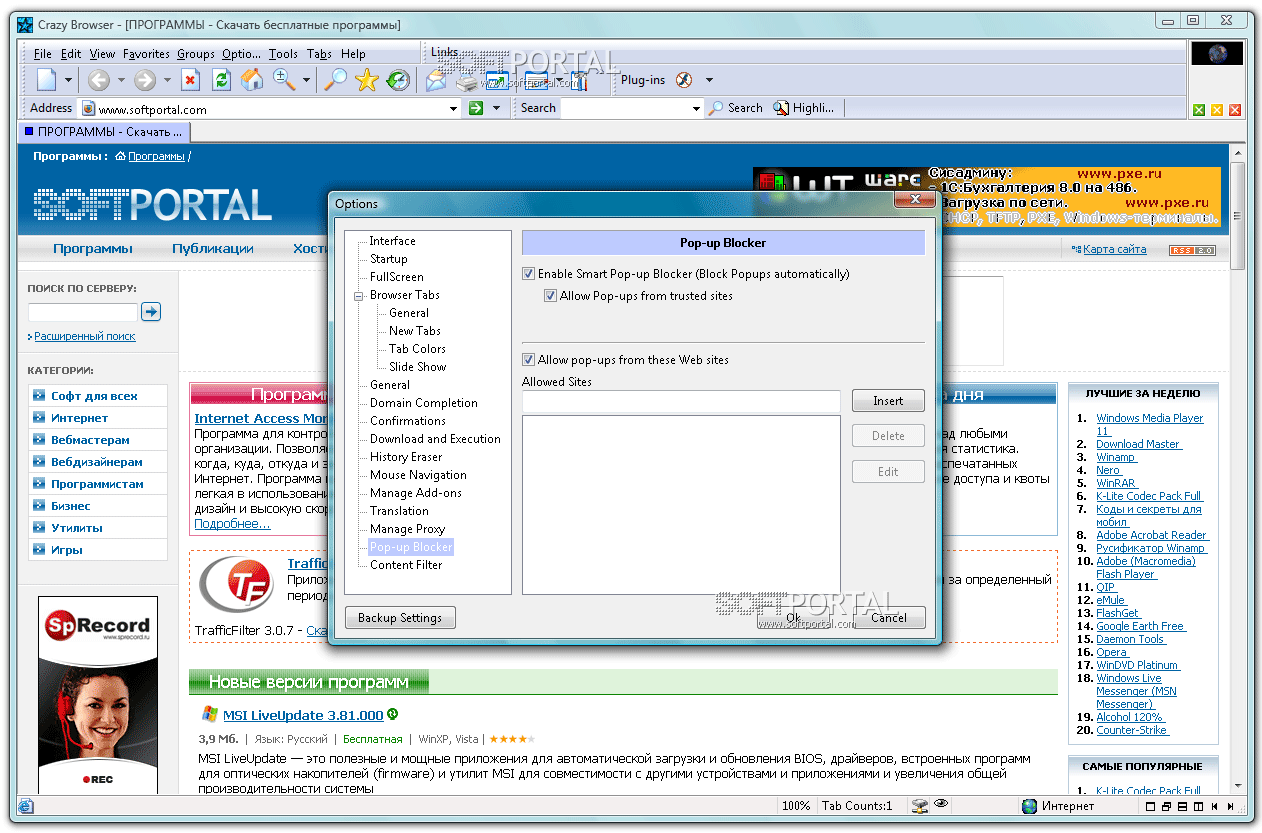Click the Plug-ins Flash blocker icon
Viewport: 1262px width, 833px height.
point(684,80)
